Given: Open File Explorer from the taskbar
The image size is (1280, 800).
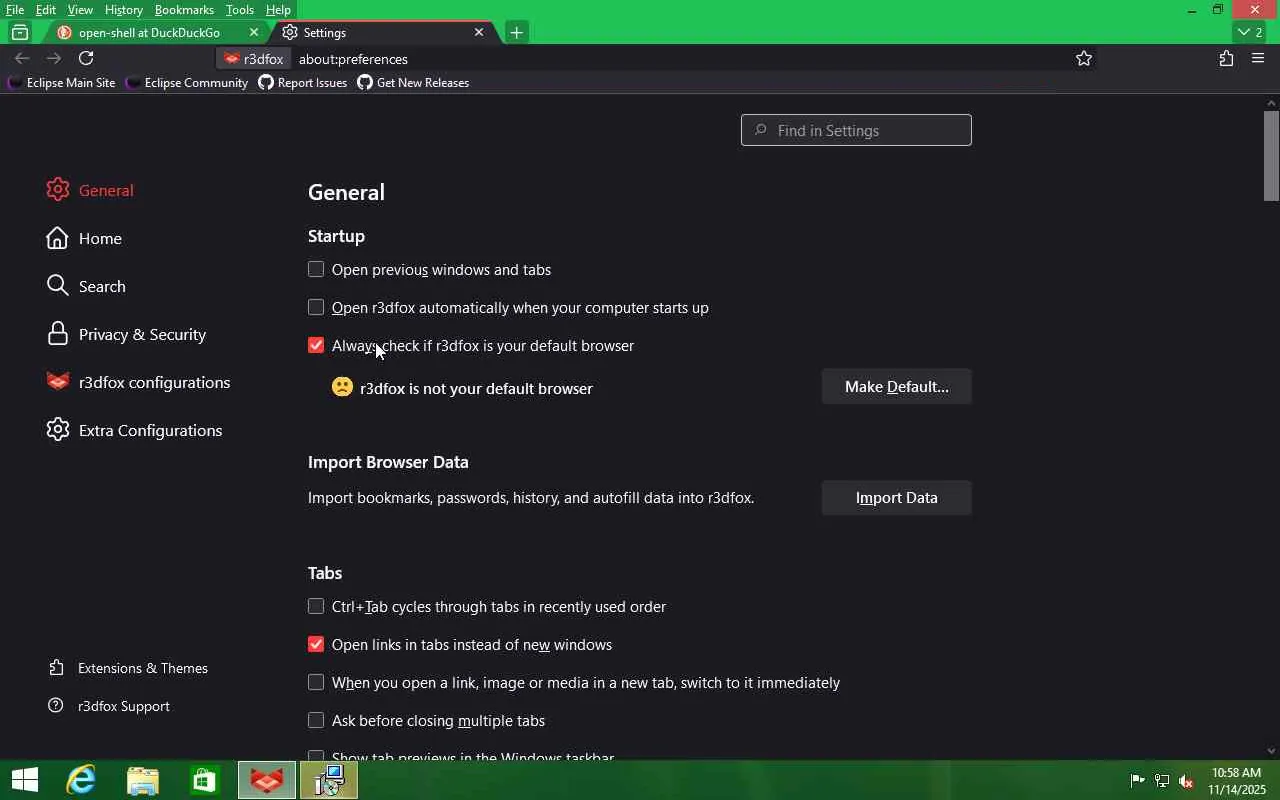Looking at the screenshot, I should (x=143, y=780).
